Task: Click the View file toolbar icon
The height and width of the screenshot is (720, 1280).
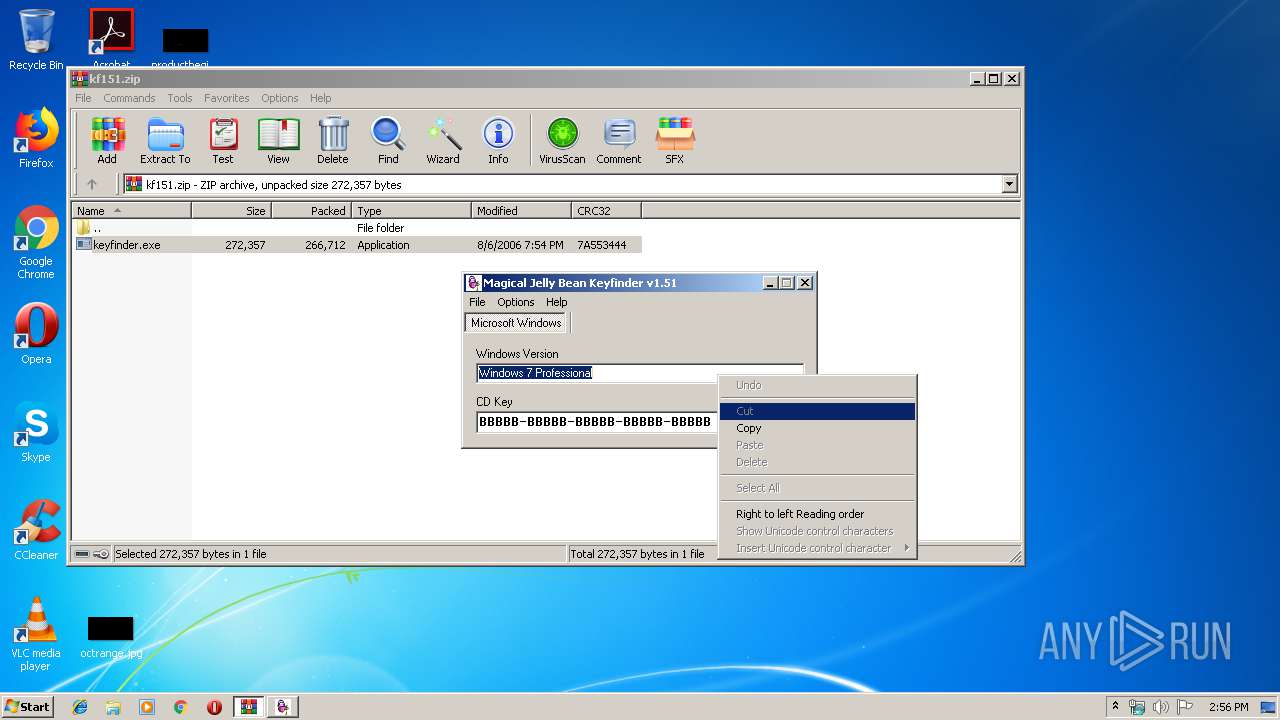Action: pos(278,140)
